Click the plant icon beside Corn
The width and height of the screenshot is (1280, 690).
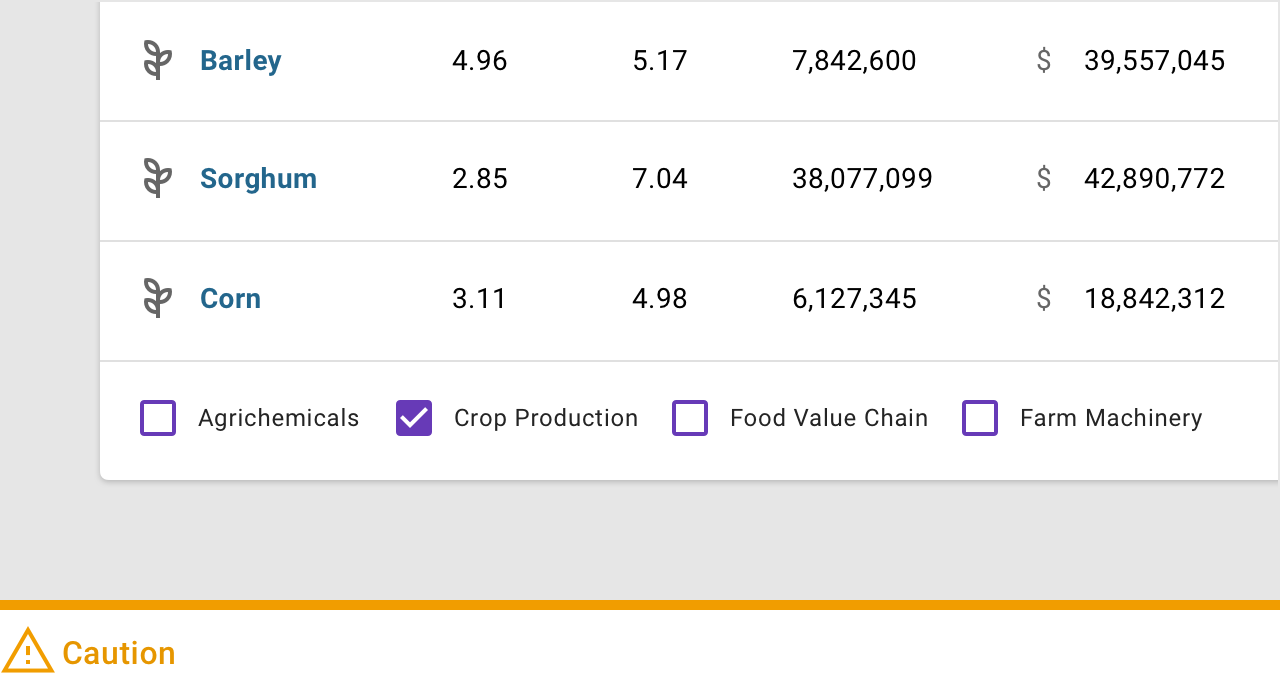click(x=157, y=299)
